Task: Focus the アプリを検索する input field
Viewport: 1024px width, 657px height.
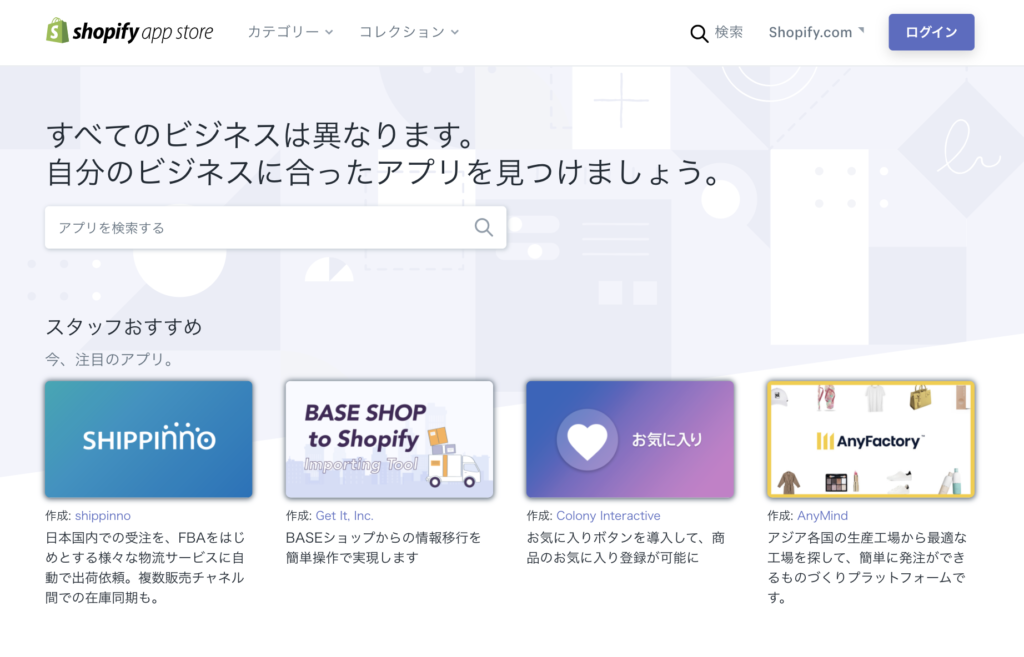Action: click(276, 227)
